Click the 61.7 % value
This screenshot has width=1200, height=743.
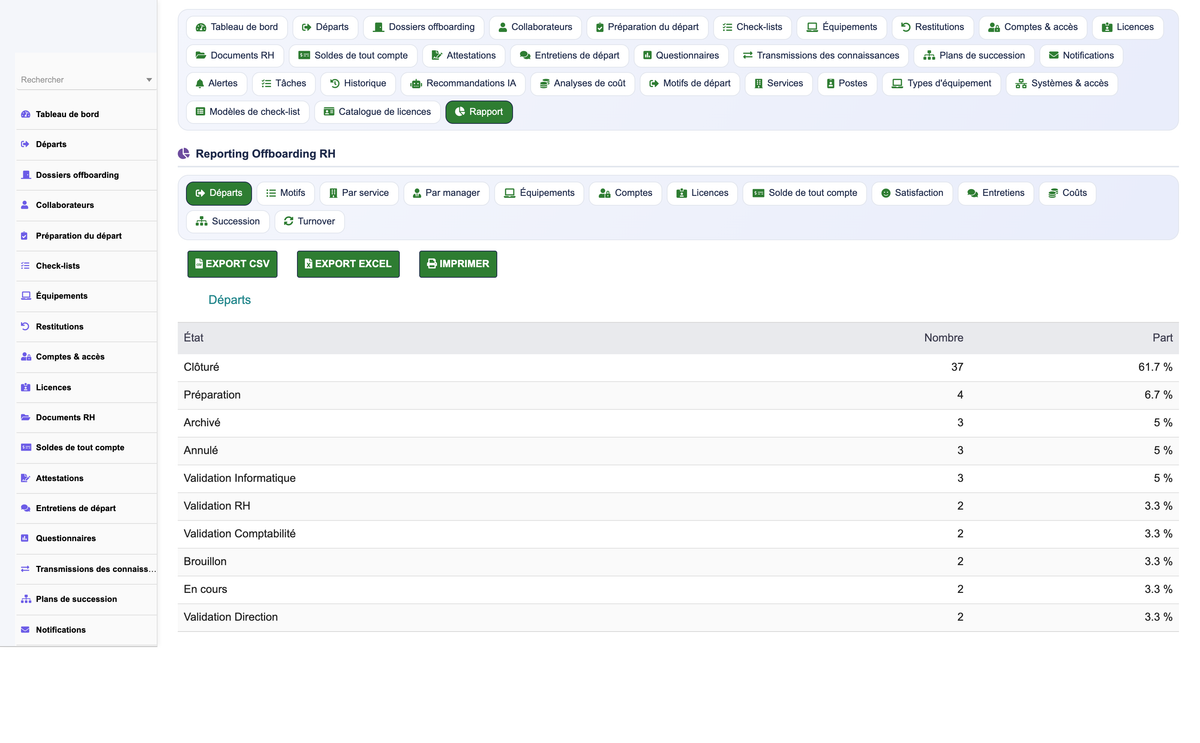pos(1155,367)
